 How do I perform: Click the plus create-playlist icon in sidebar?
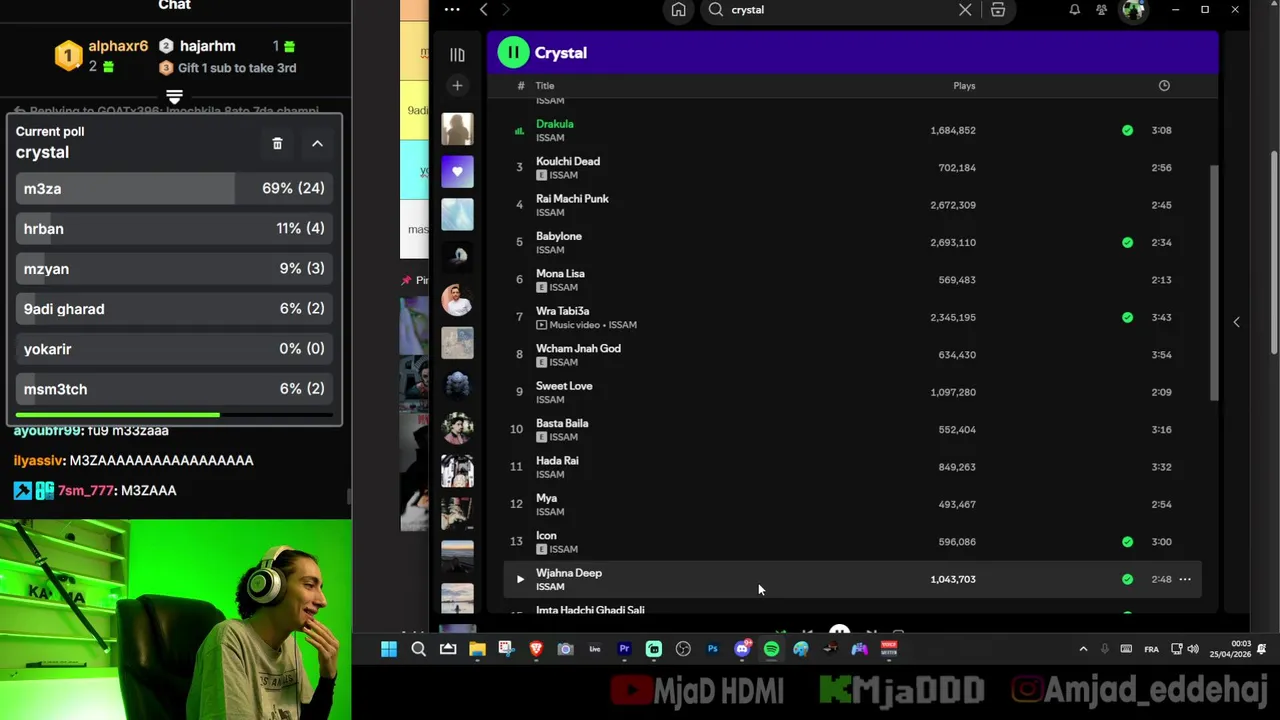coord(457,86)
